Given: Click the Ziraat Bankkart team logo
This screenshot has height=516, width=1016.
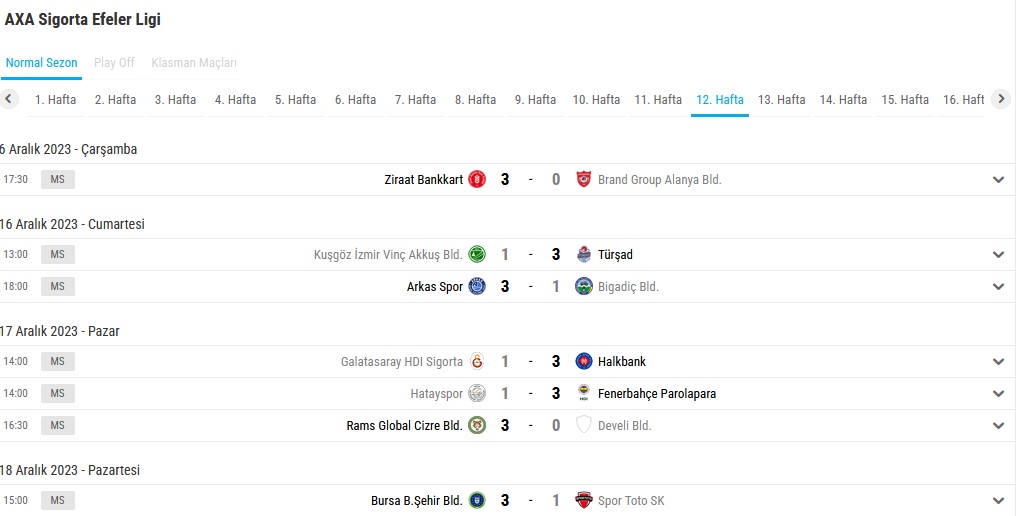Looking at the screenshot, I should coord(477,180).
